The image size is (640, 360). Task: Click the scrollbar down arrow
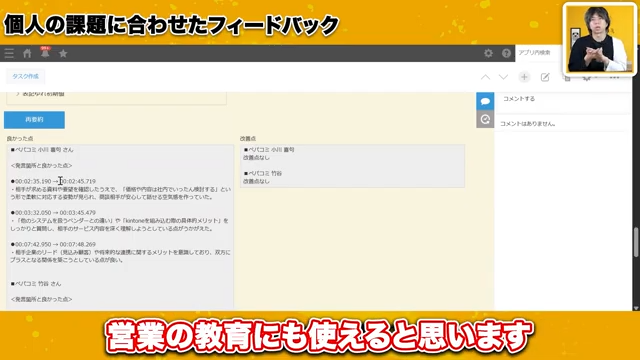(x=636, y=308)
